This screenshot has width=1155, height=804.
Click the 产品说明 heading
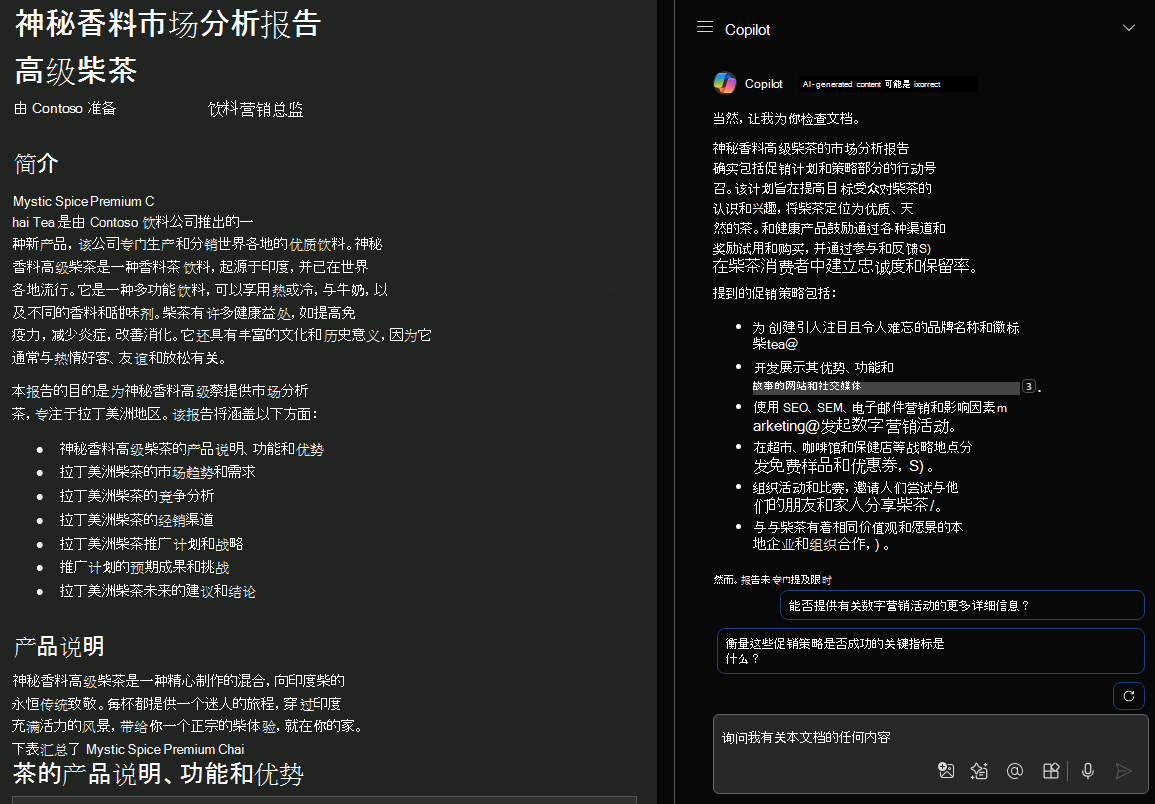[59, 647]
